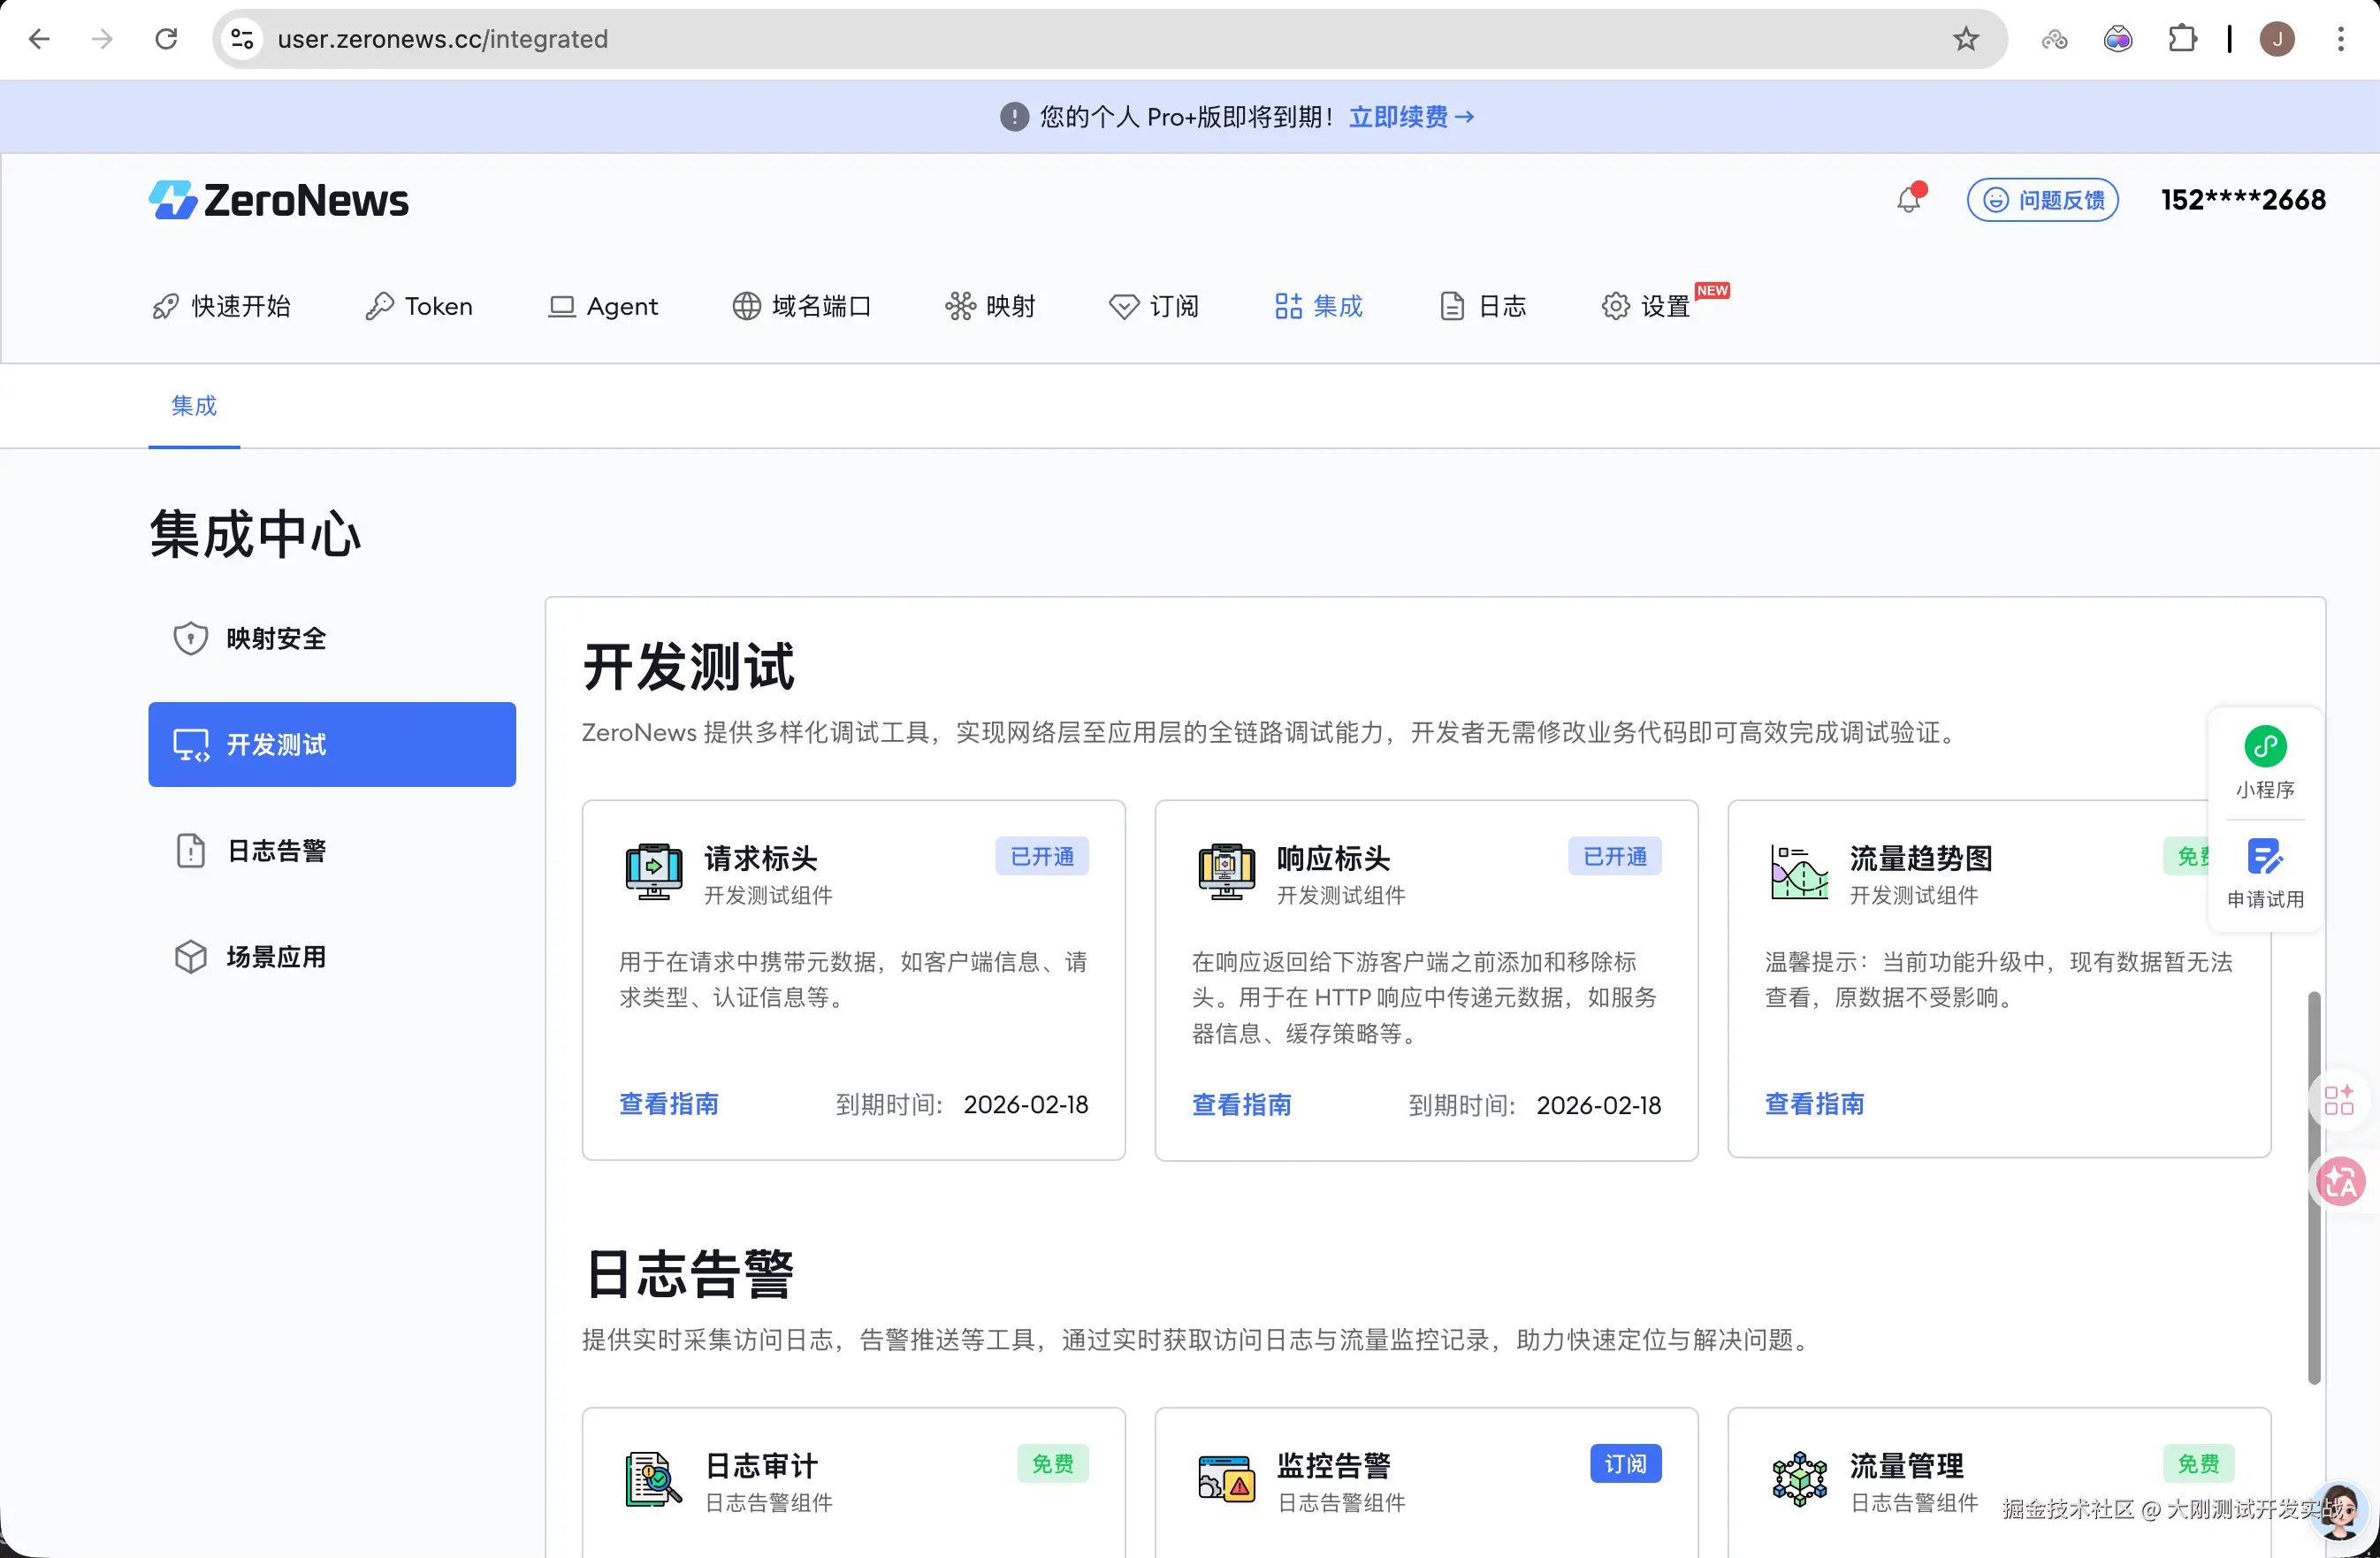Click the pink grid sparkle floating icon
The width and height of the screenshot is (2380, 1558).
pos(2339,1100)
